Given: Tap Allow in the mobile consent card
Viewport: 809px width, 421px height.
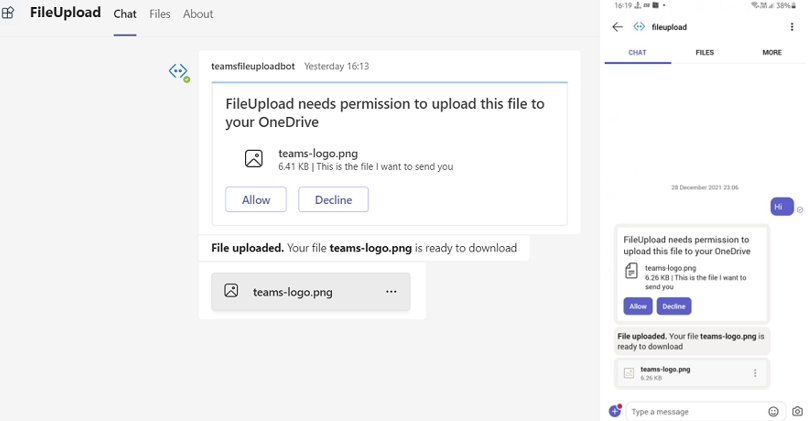Looking at the screenshot, I should [x=638, y=306].
